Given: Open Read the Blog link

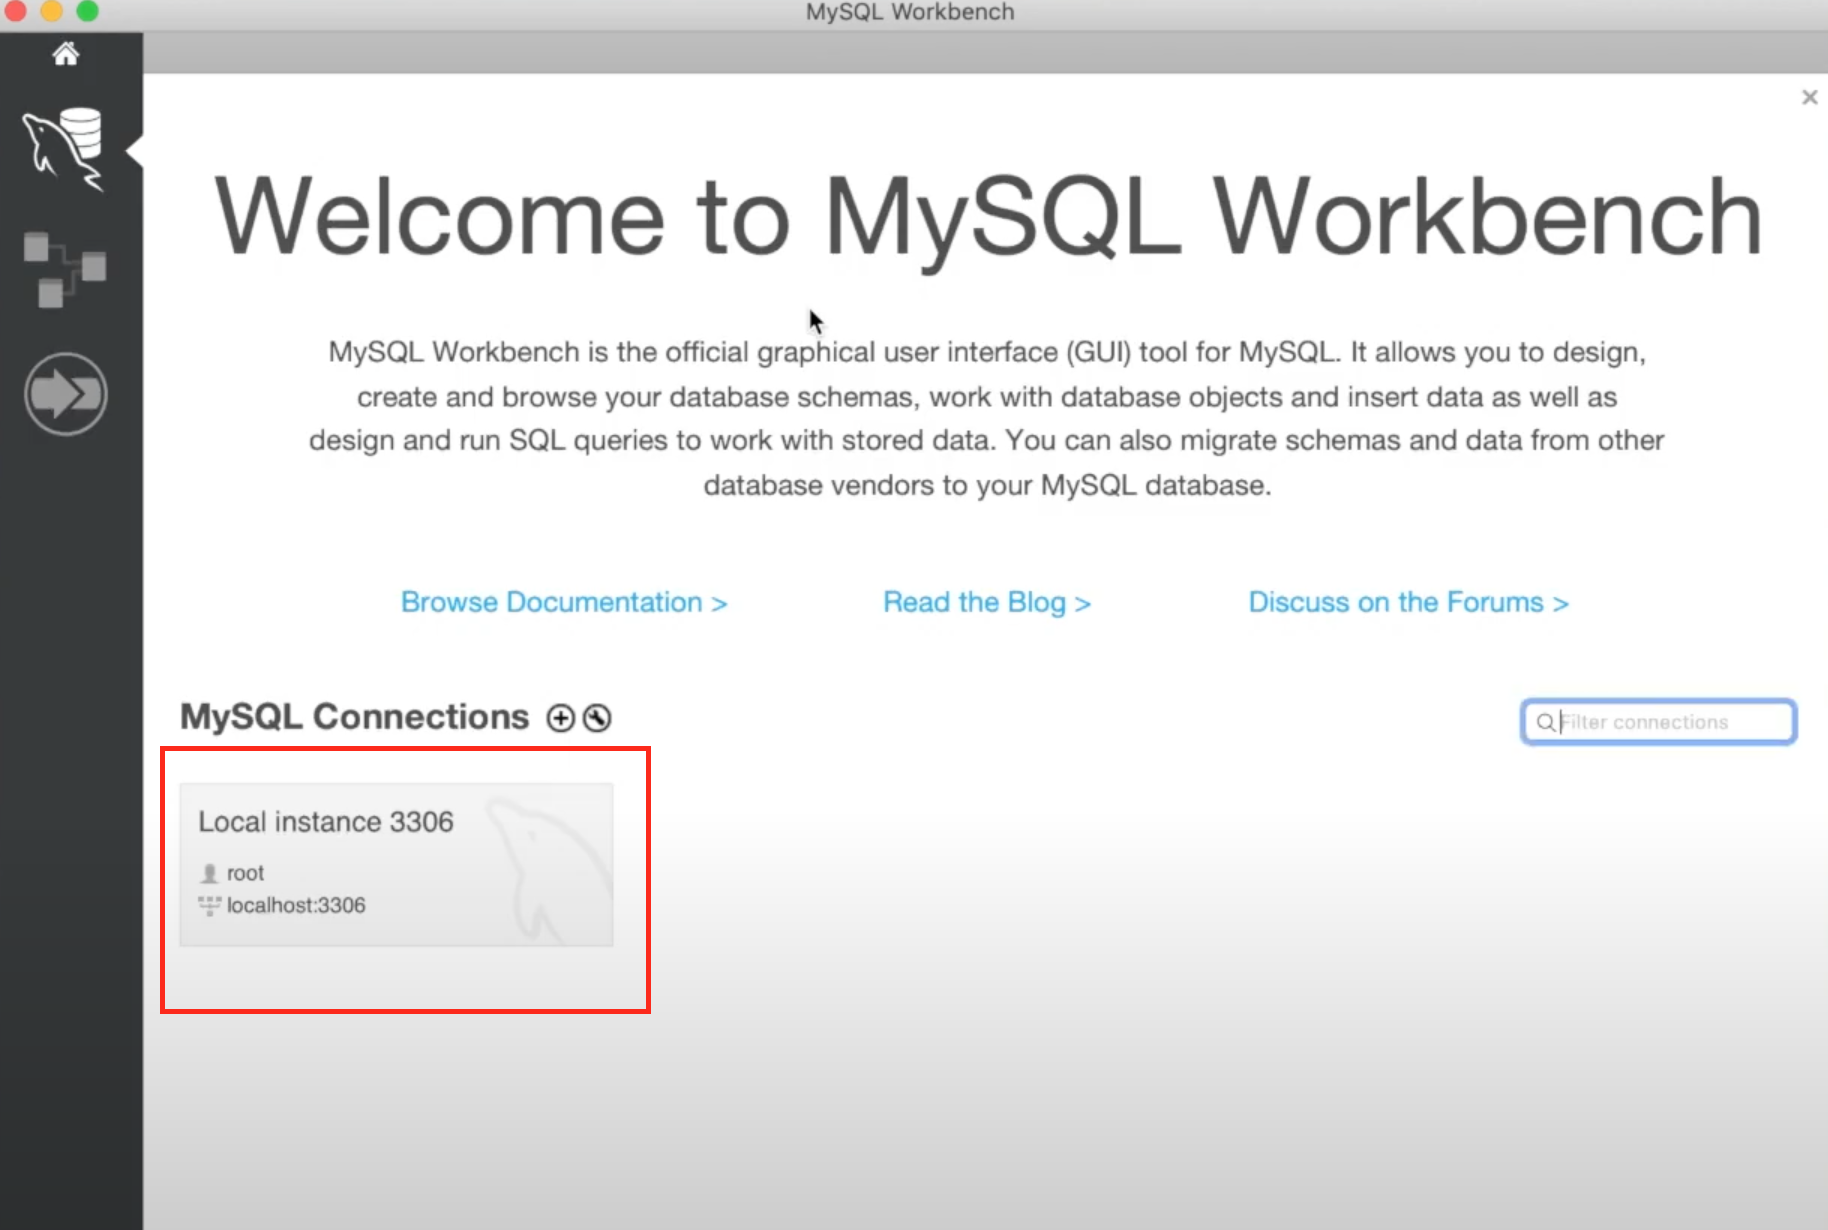Looking at the screenshot, I should (987, 602).
